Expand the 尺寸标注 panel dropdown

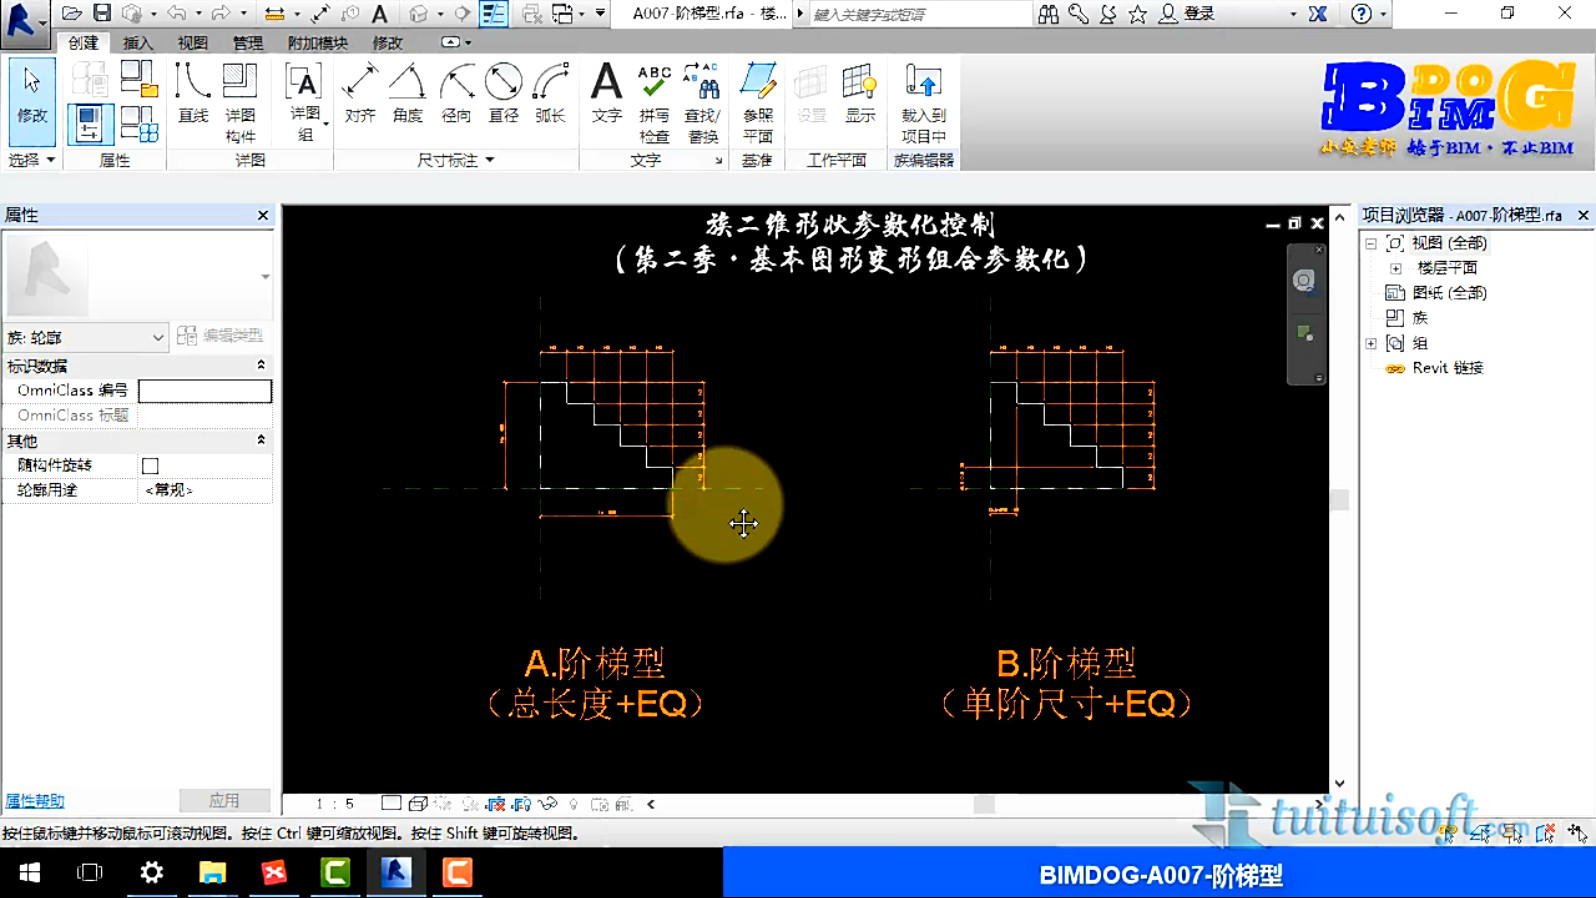tap(490, 160)
